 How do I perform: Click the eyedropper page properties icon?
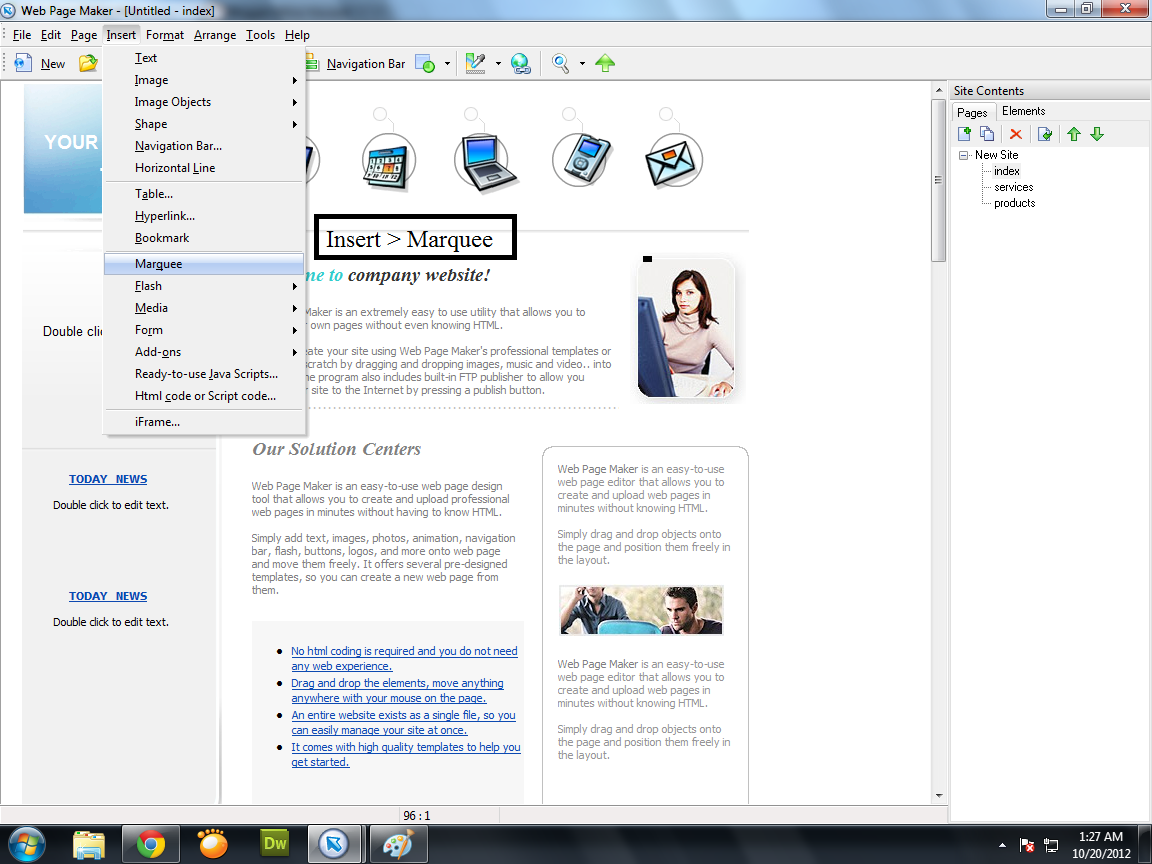[475, 64]
